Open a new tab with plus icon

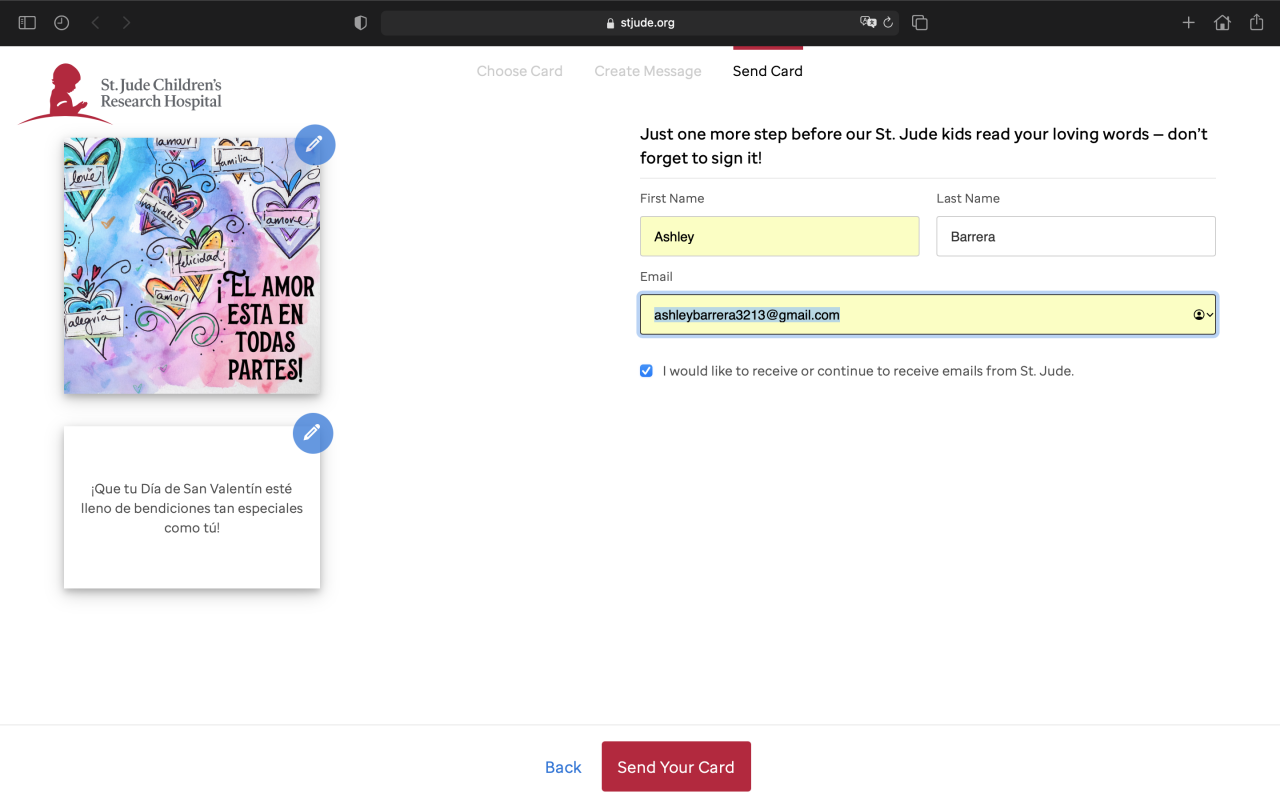pos(1188,22)
